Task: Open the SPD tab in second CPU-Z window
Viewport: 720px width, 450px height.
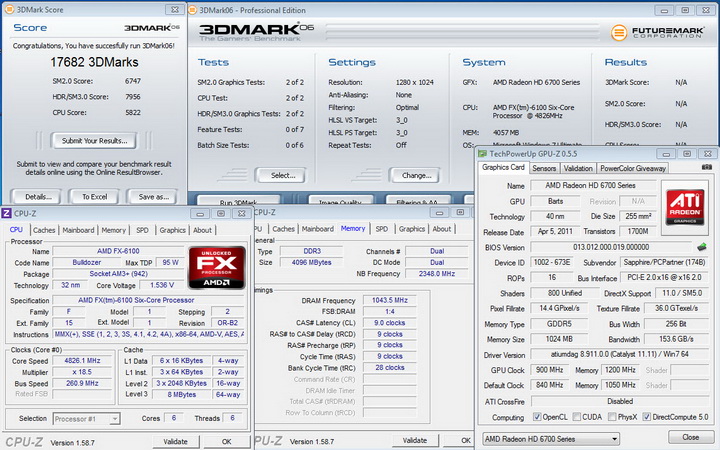Action: point(382,229)
